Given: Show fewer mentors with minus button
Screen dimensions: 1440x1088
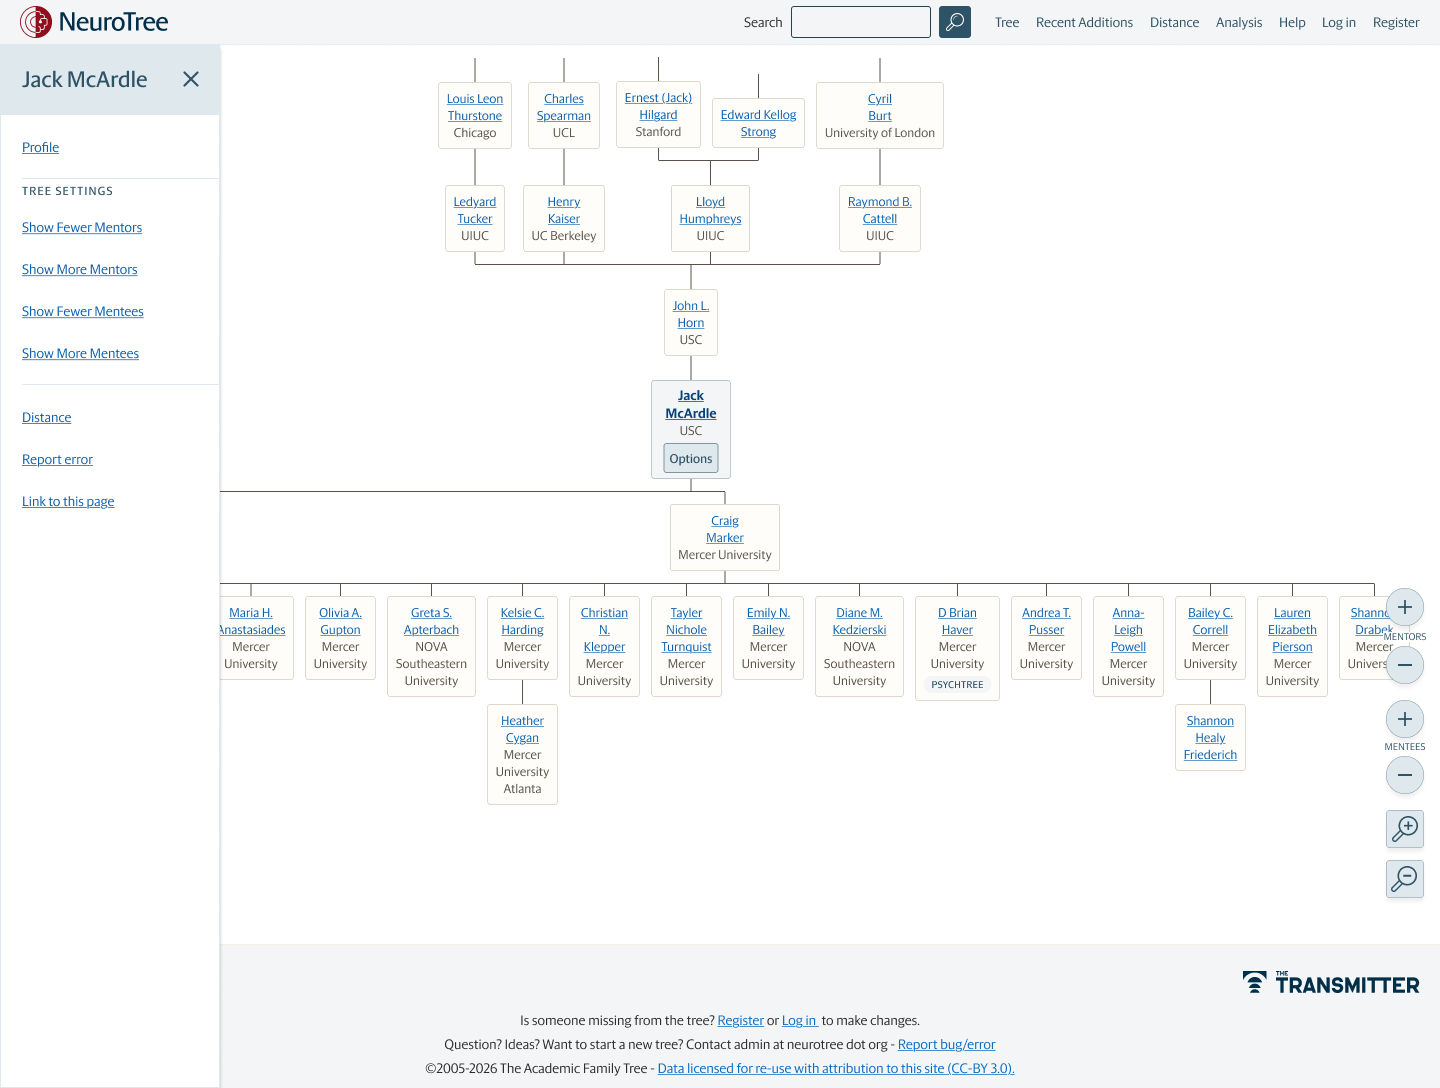Looking at the screenshot, I should coord(1405,665).
